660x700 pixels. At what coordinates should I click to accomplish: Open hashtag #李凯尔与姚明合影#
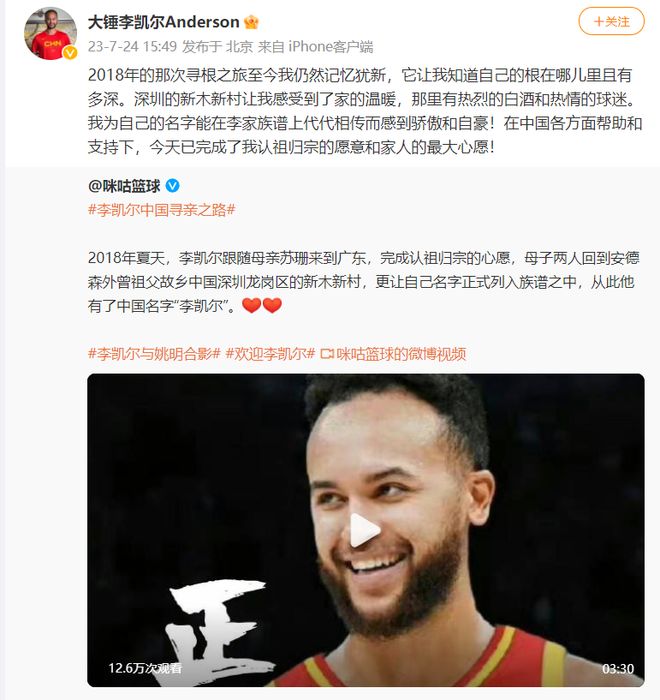point(154,354)
